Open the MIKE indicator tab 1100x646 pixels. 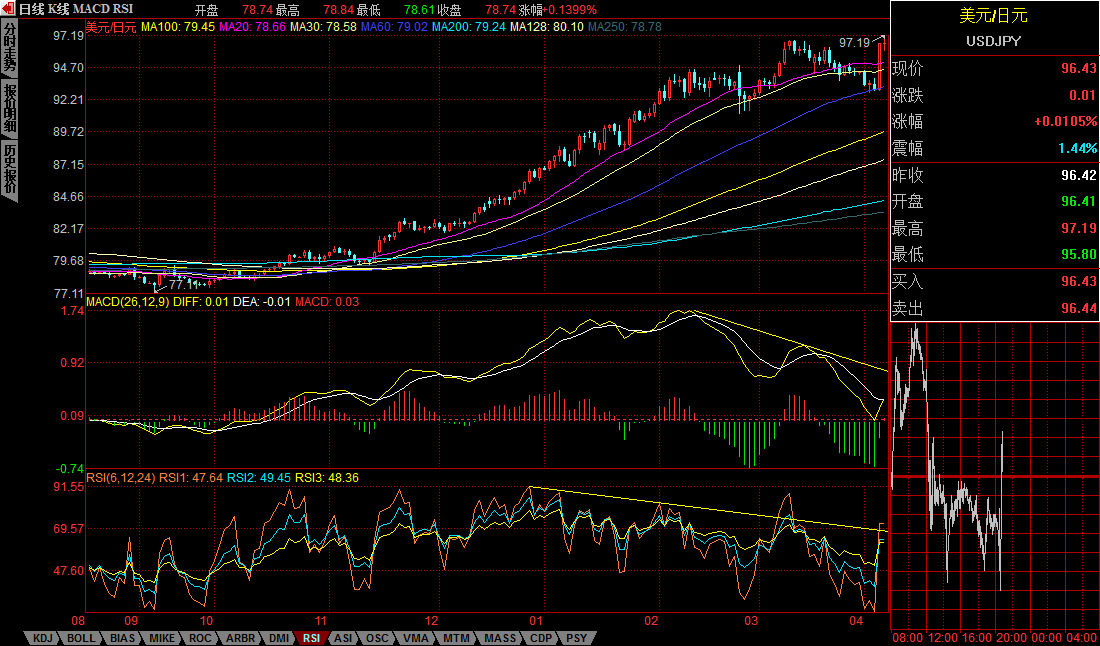pyautogui.click(x=162, y=638)
